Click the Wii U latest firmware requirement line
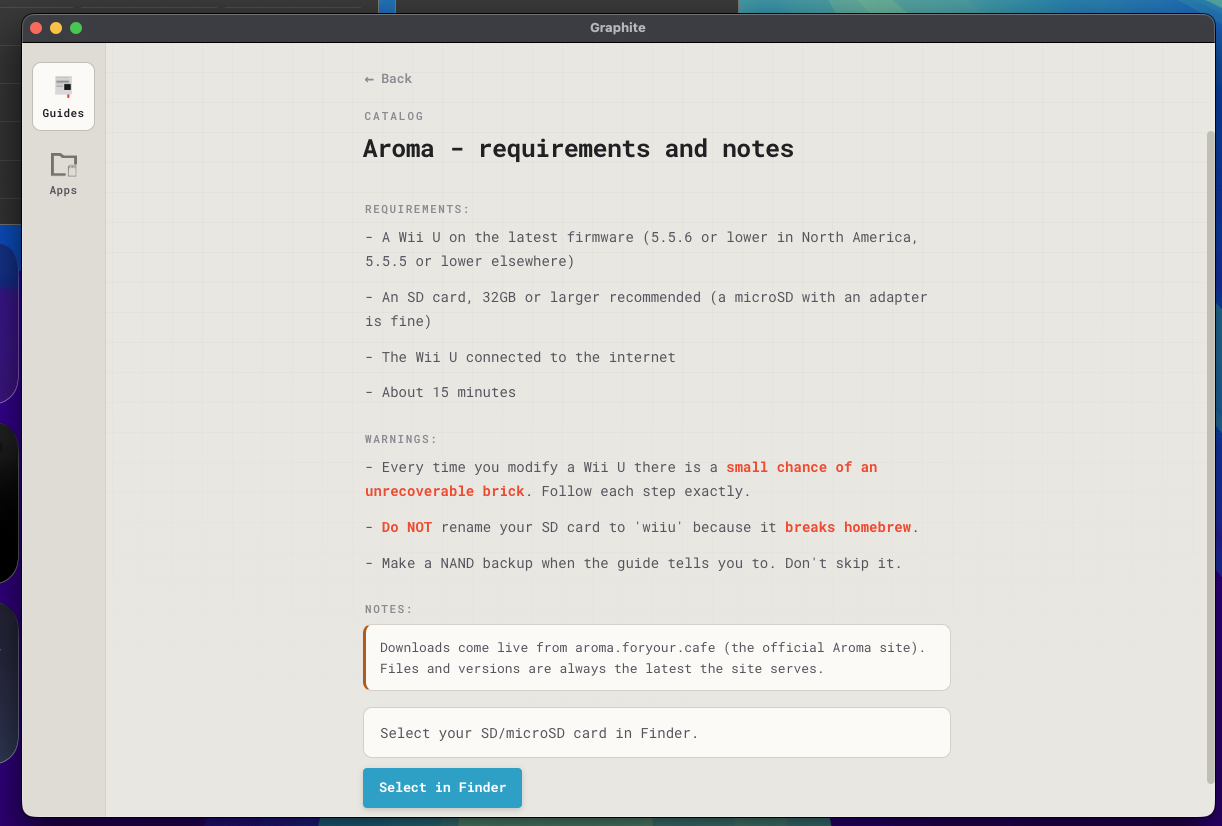Screen dimensions: 1222x826 641,249
